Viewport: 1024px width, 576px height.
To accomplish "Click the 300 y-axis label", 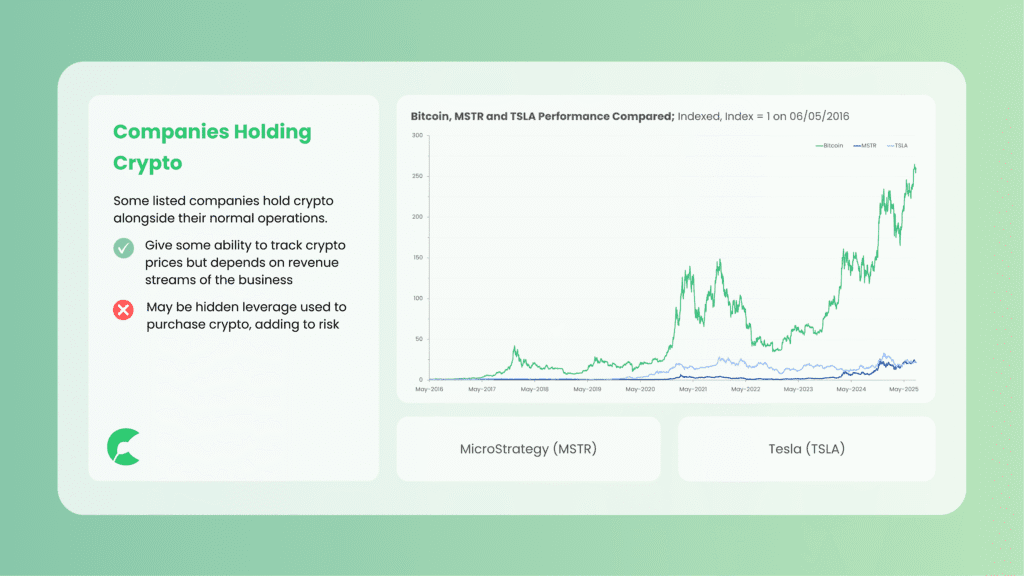I will [x=417, y=135].
